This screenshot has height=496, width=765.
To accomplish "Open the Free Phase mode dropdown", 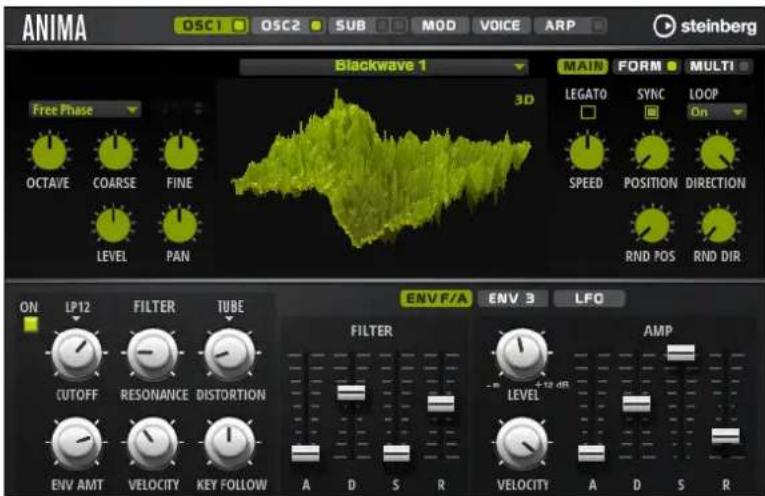I will [84, 110].
